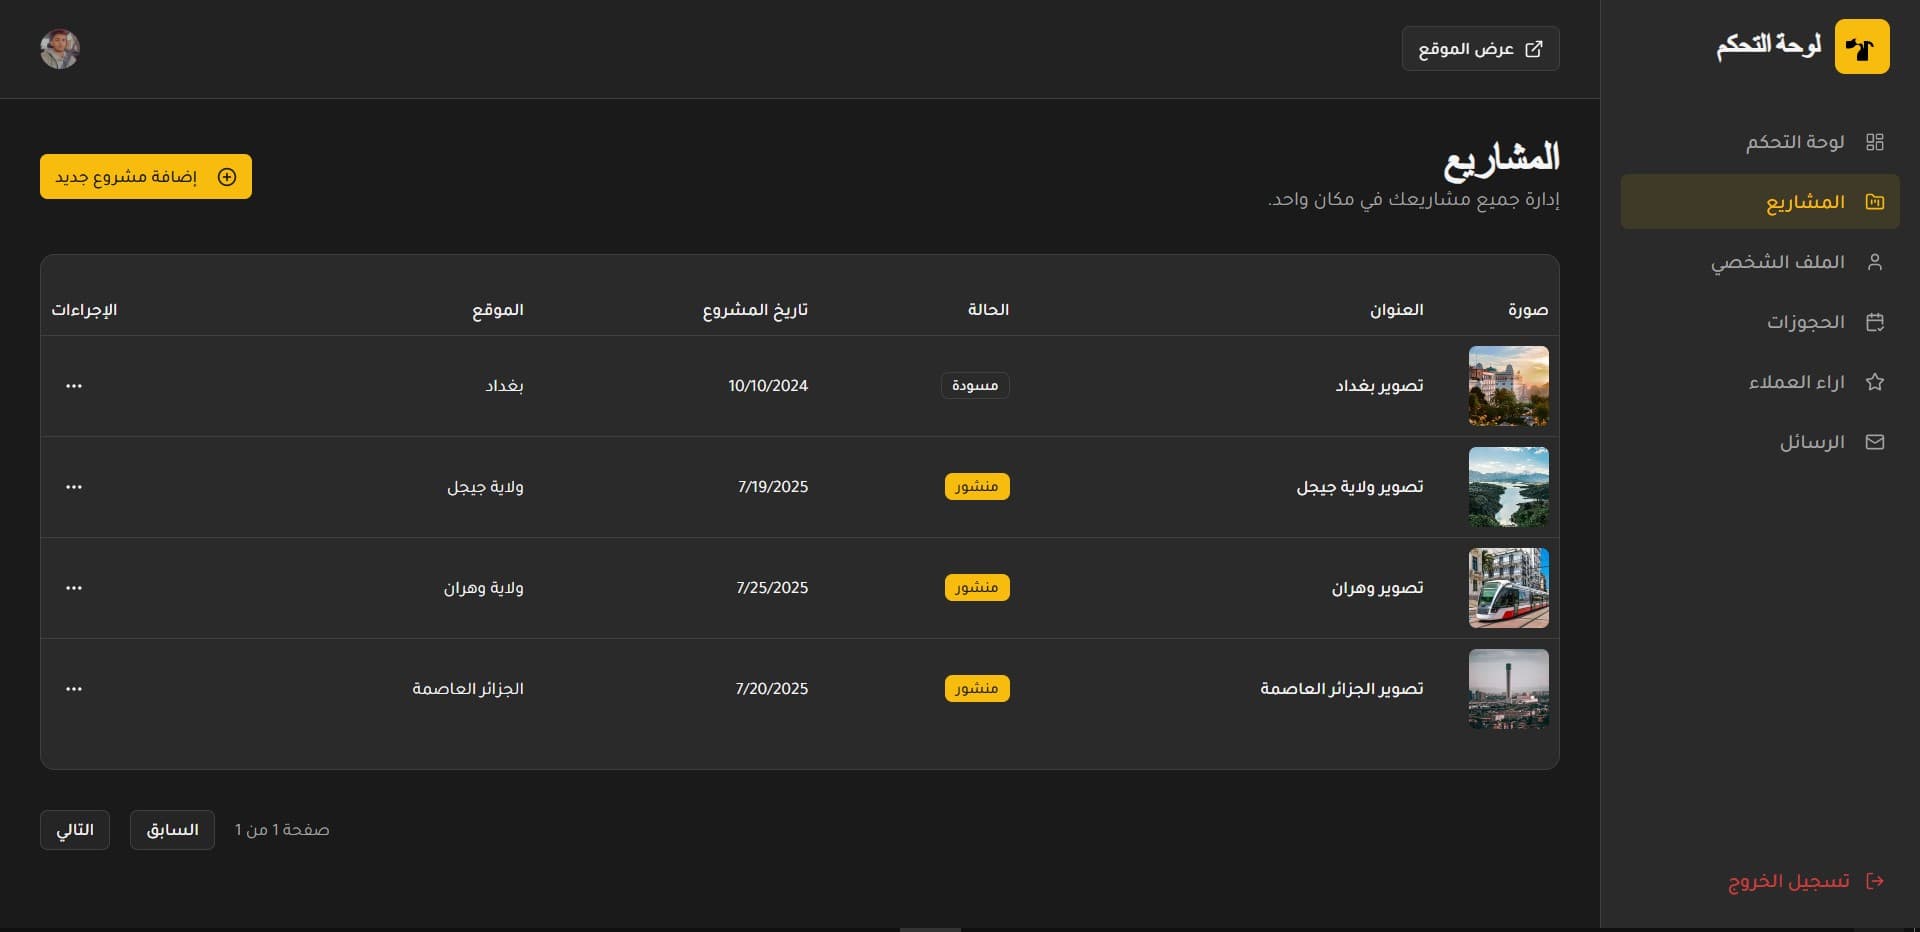Click the logout arrow icon beside تسجيل الخروج
This screenshot has width=1920, height=932.
pyautogui.click(x=1878, y=881)
